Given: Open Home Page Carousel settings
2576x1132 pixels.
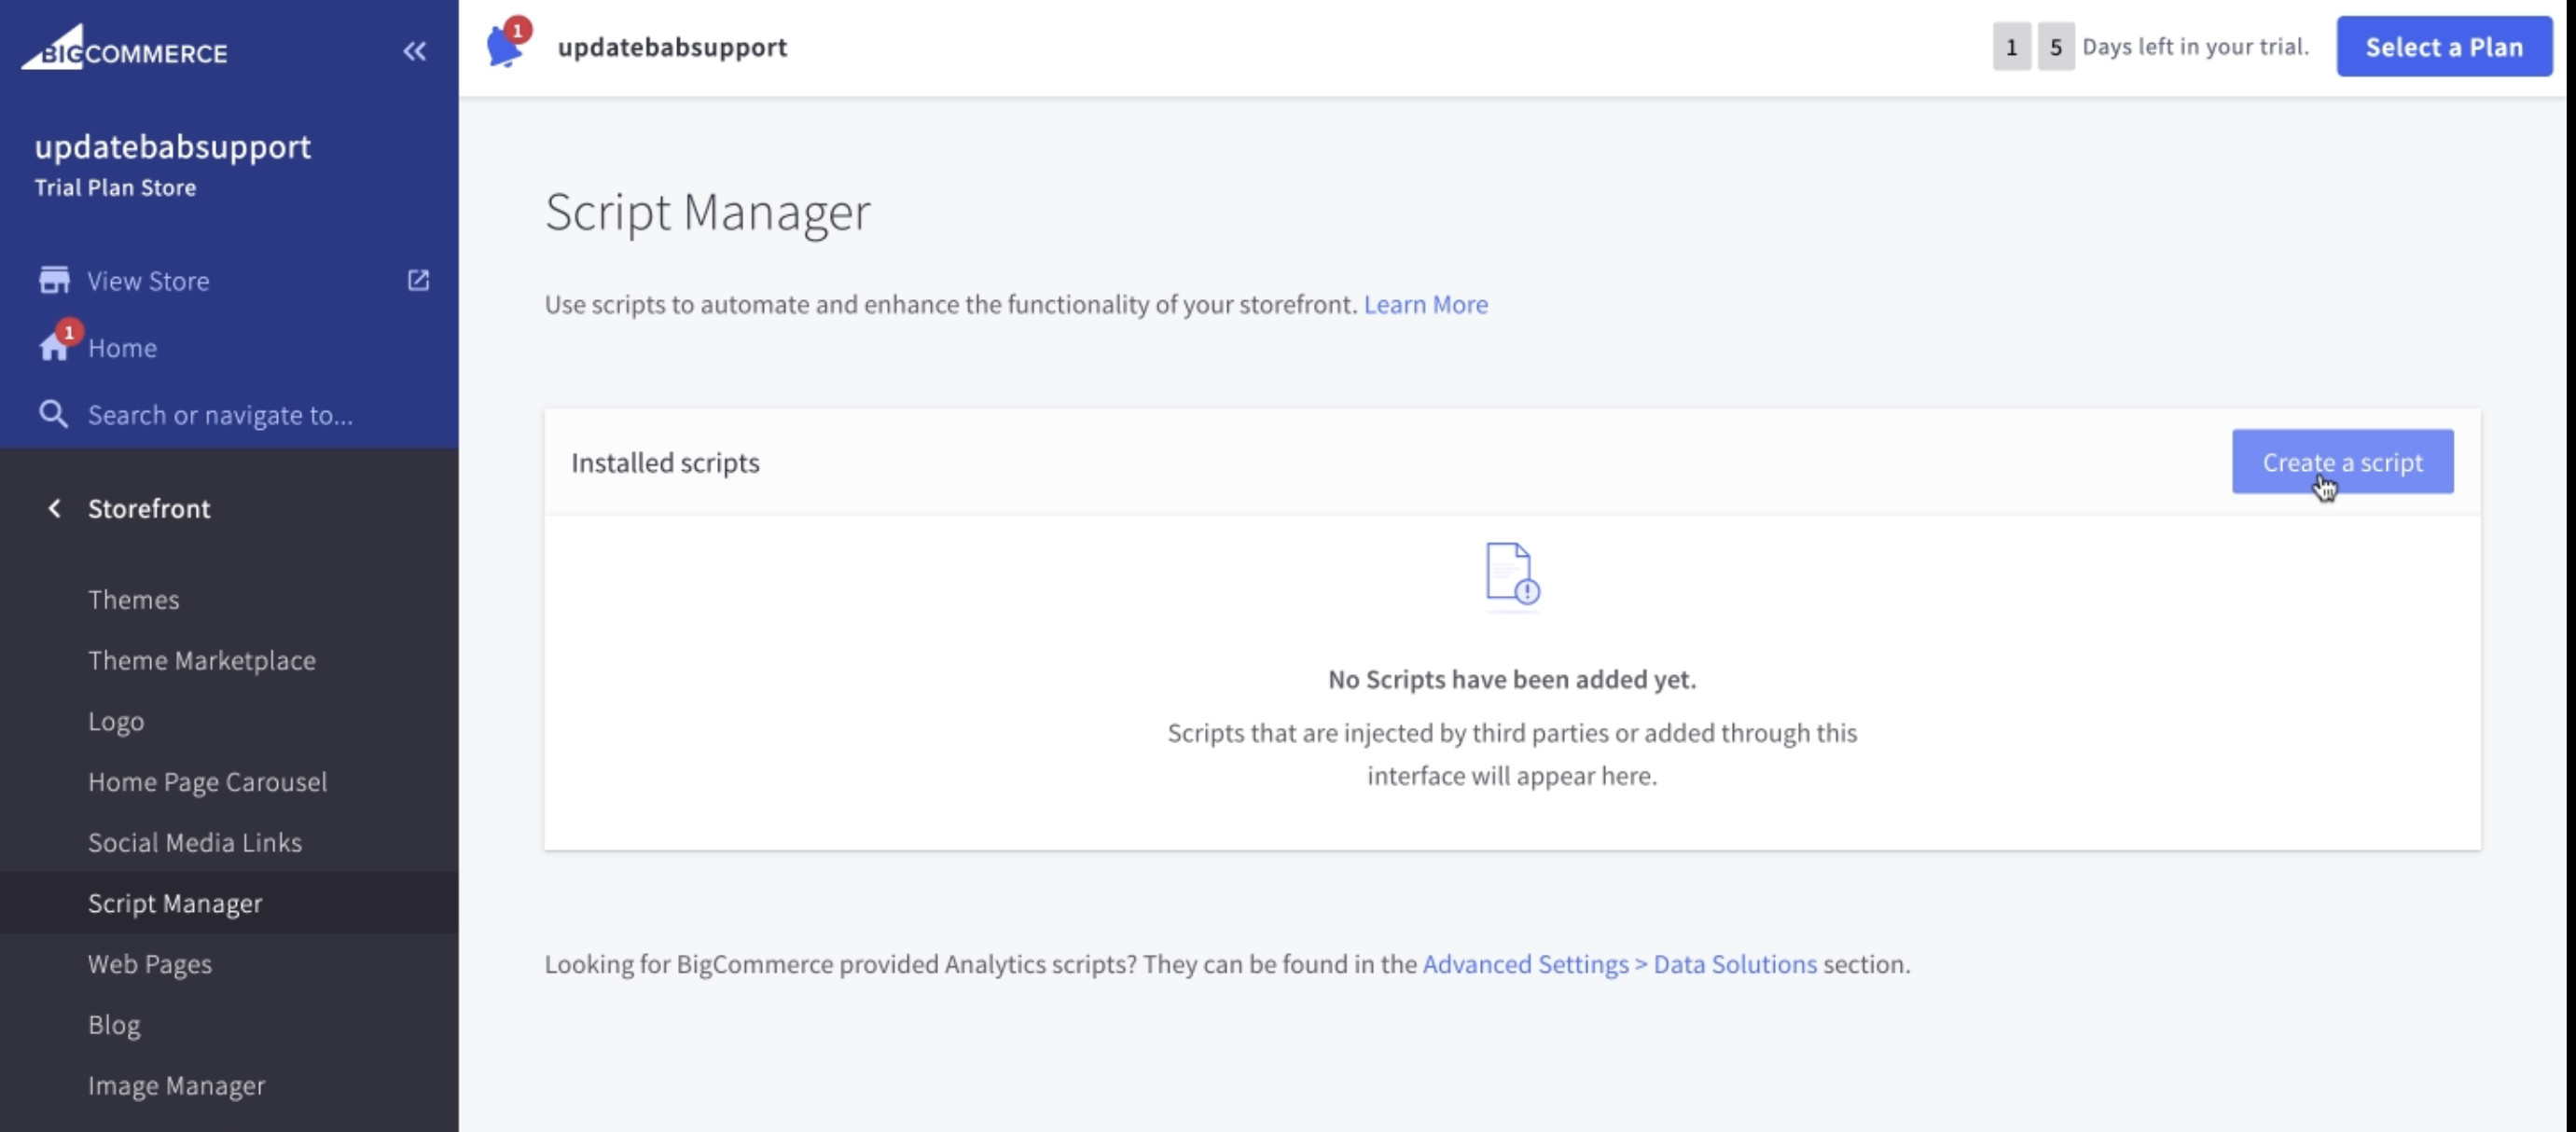Looking at the screenshot, I should pos(207,781).
